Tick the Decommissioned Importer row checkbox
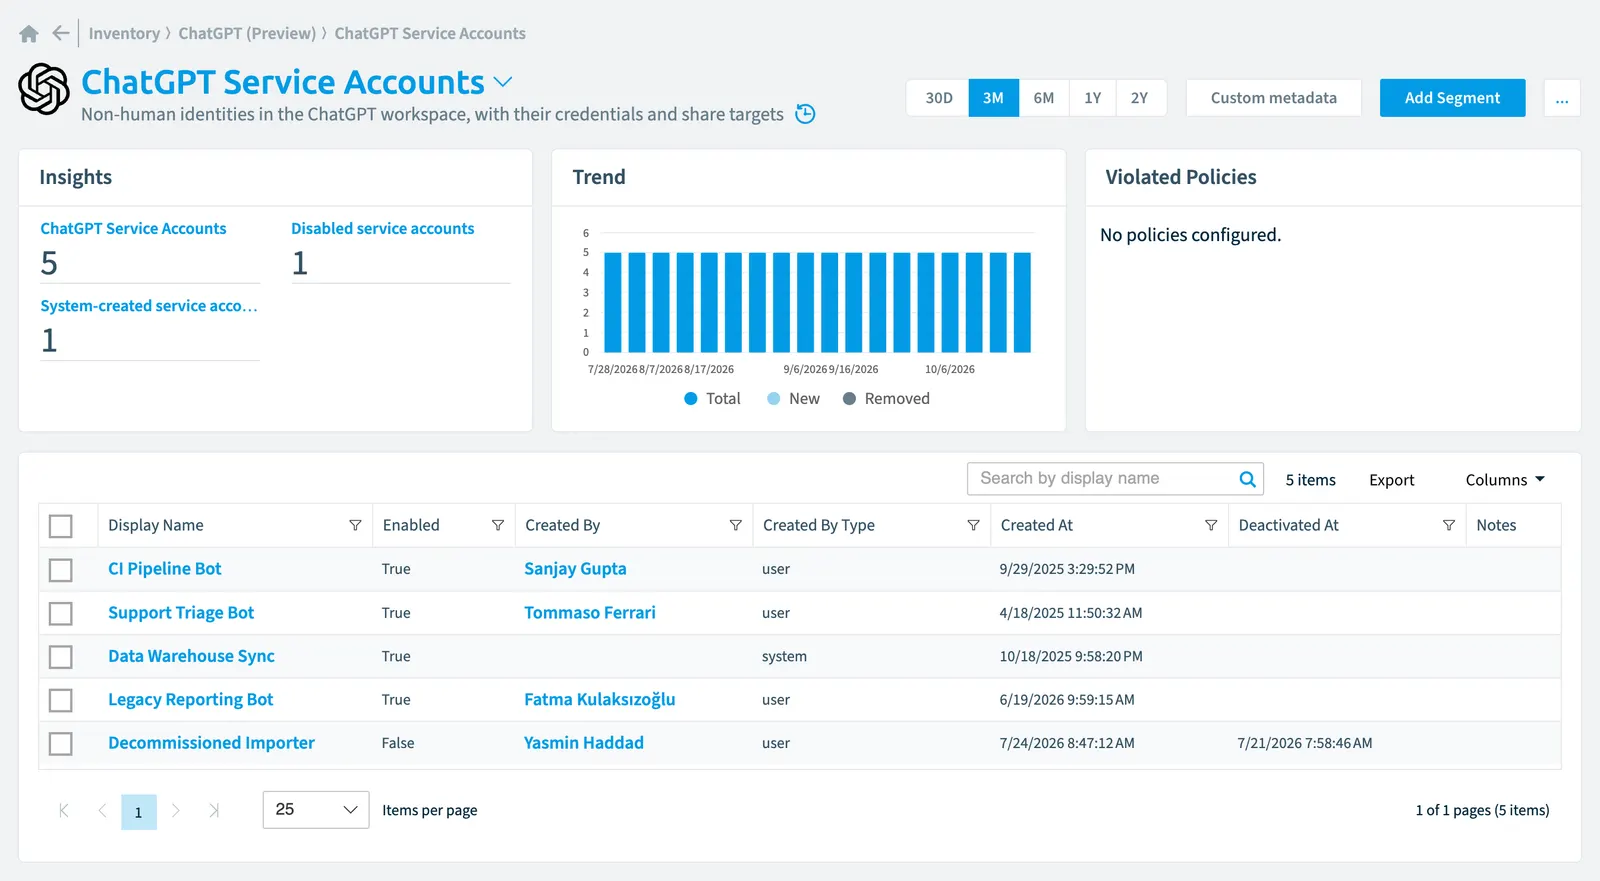 61,744
